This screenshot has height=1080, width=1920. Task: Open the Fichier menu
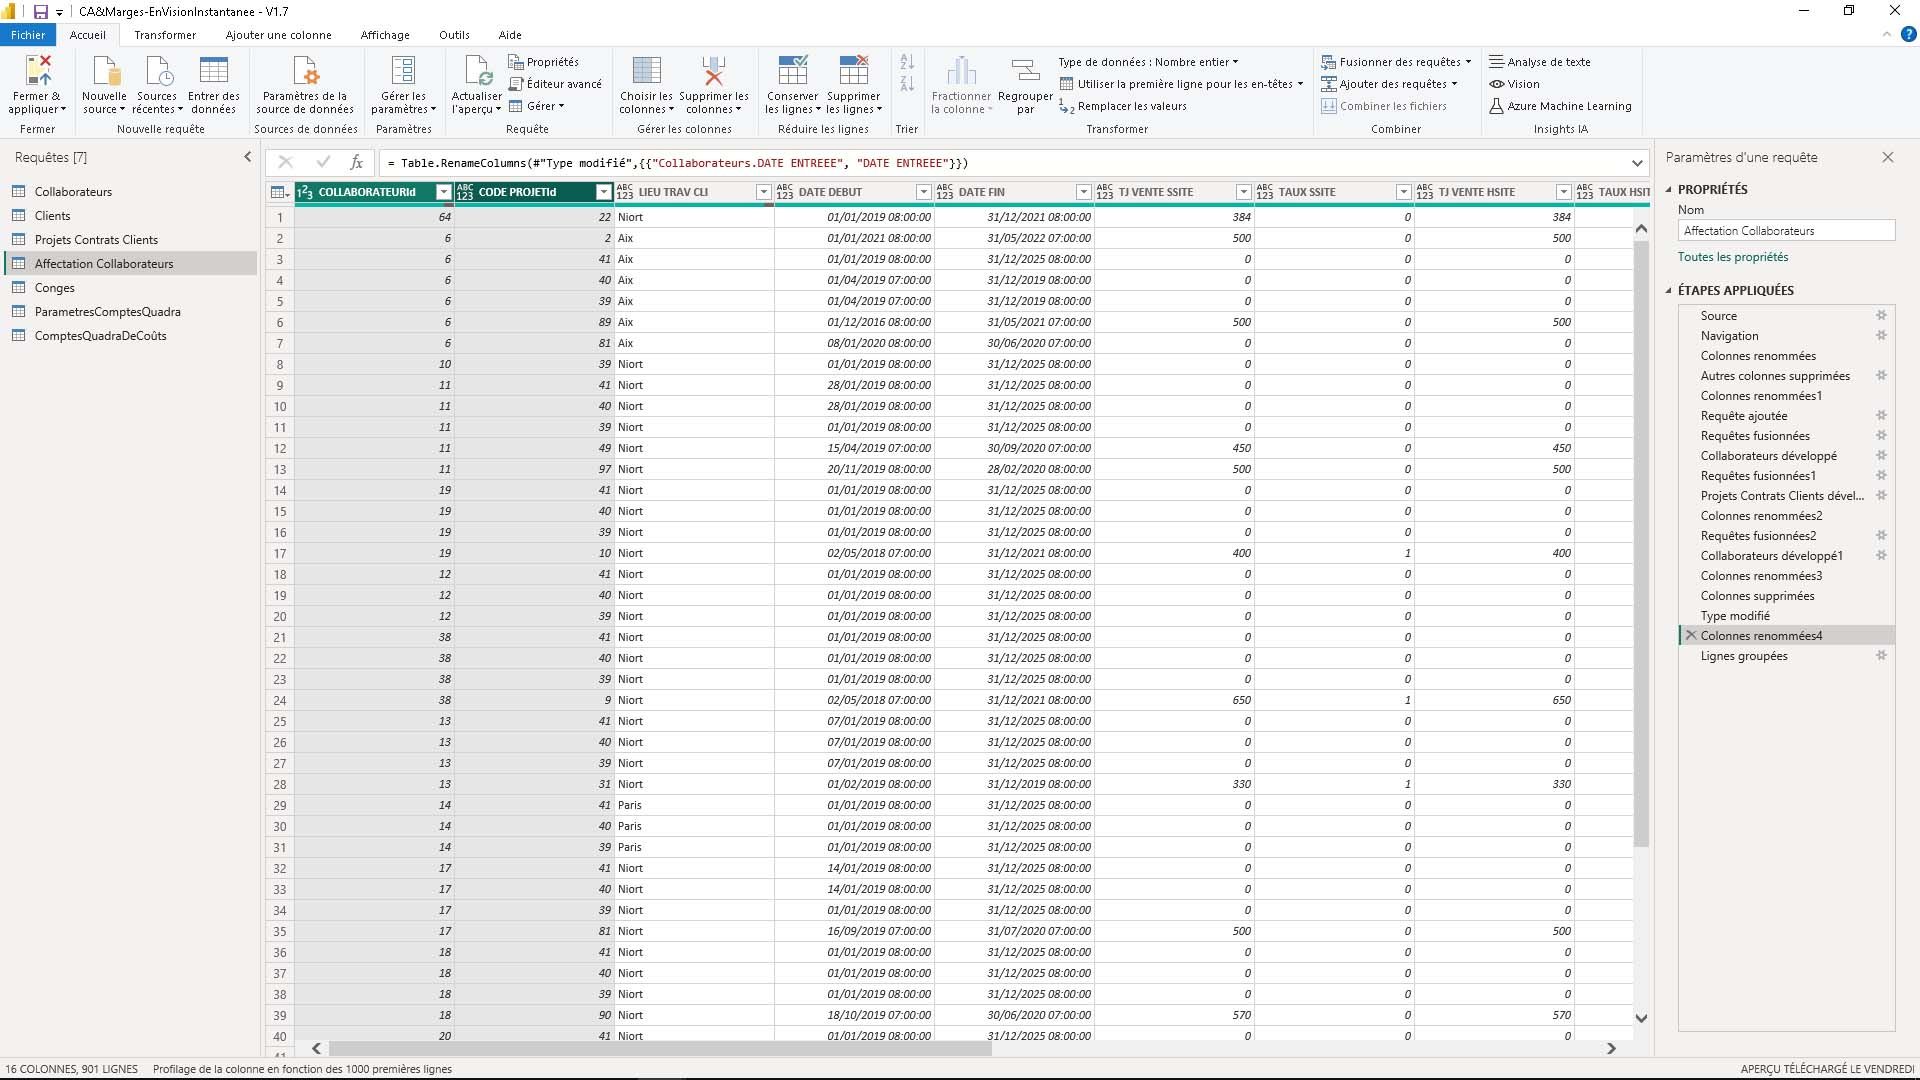pos(28,35)
